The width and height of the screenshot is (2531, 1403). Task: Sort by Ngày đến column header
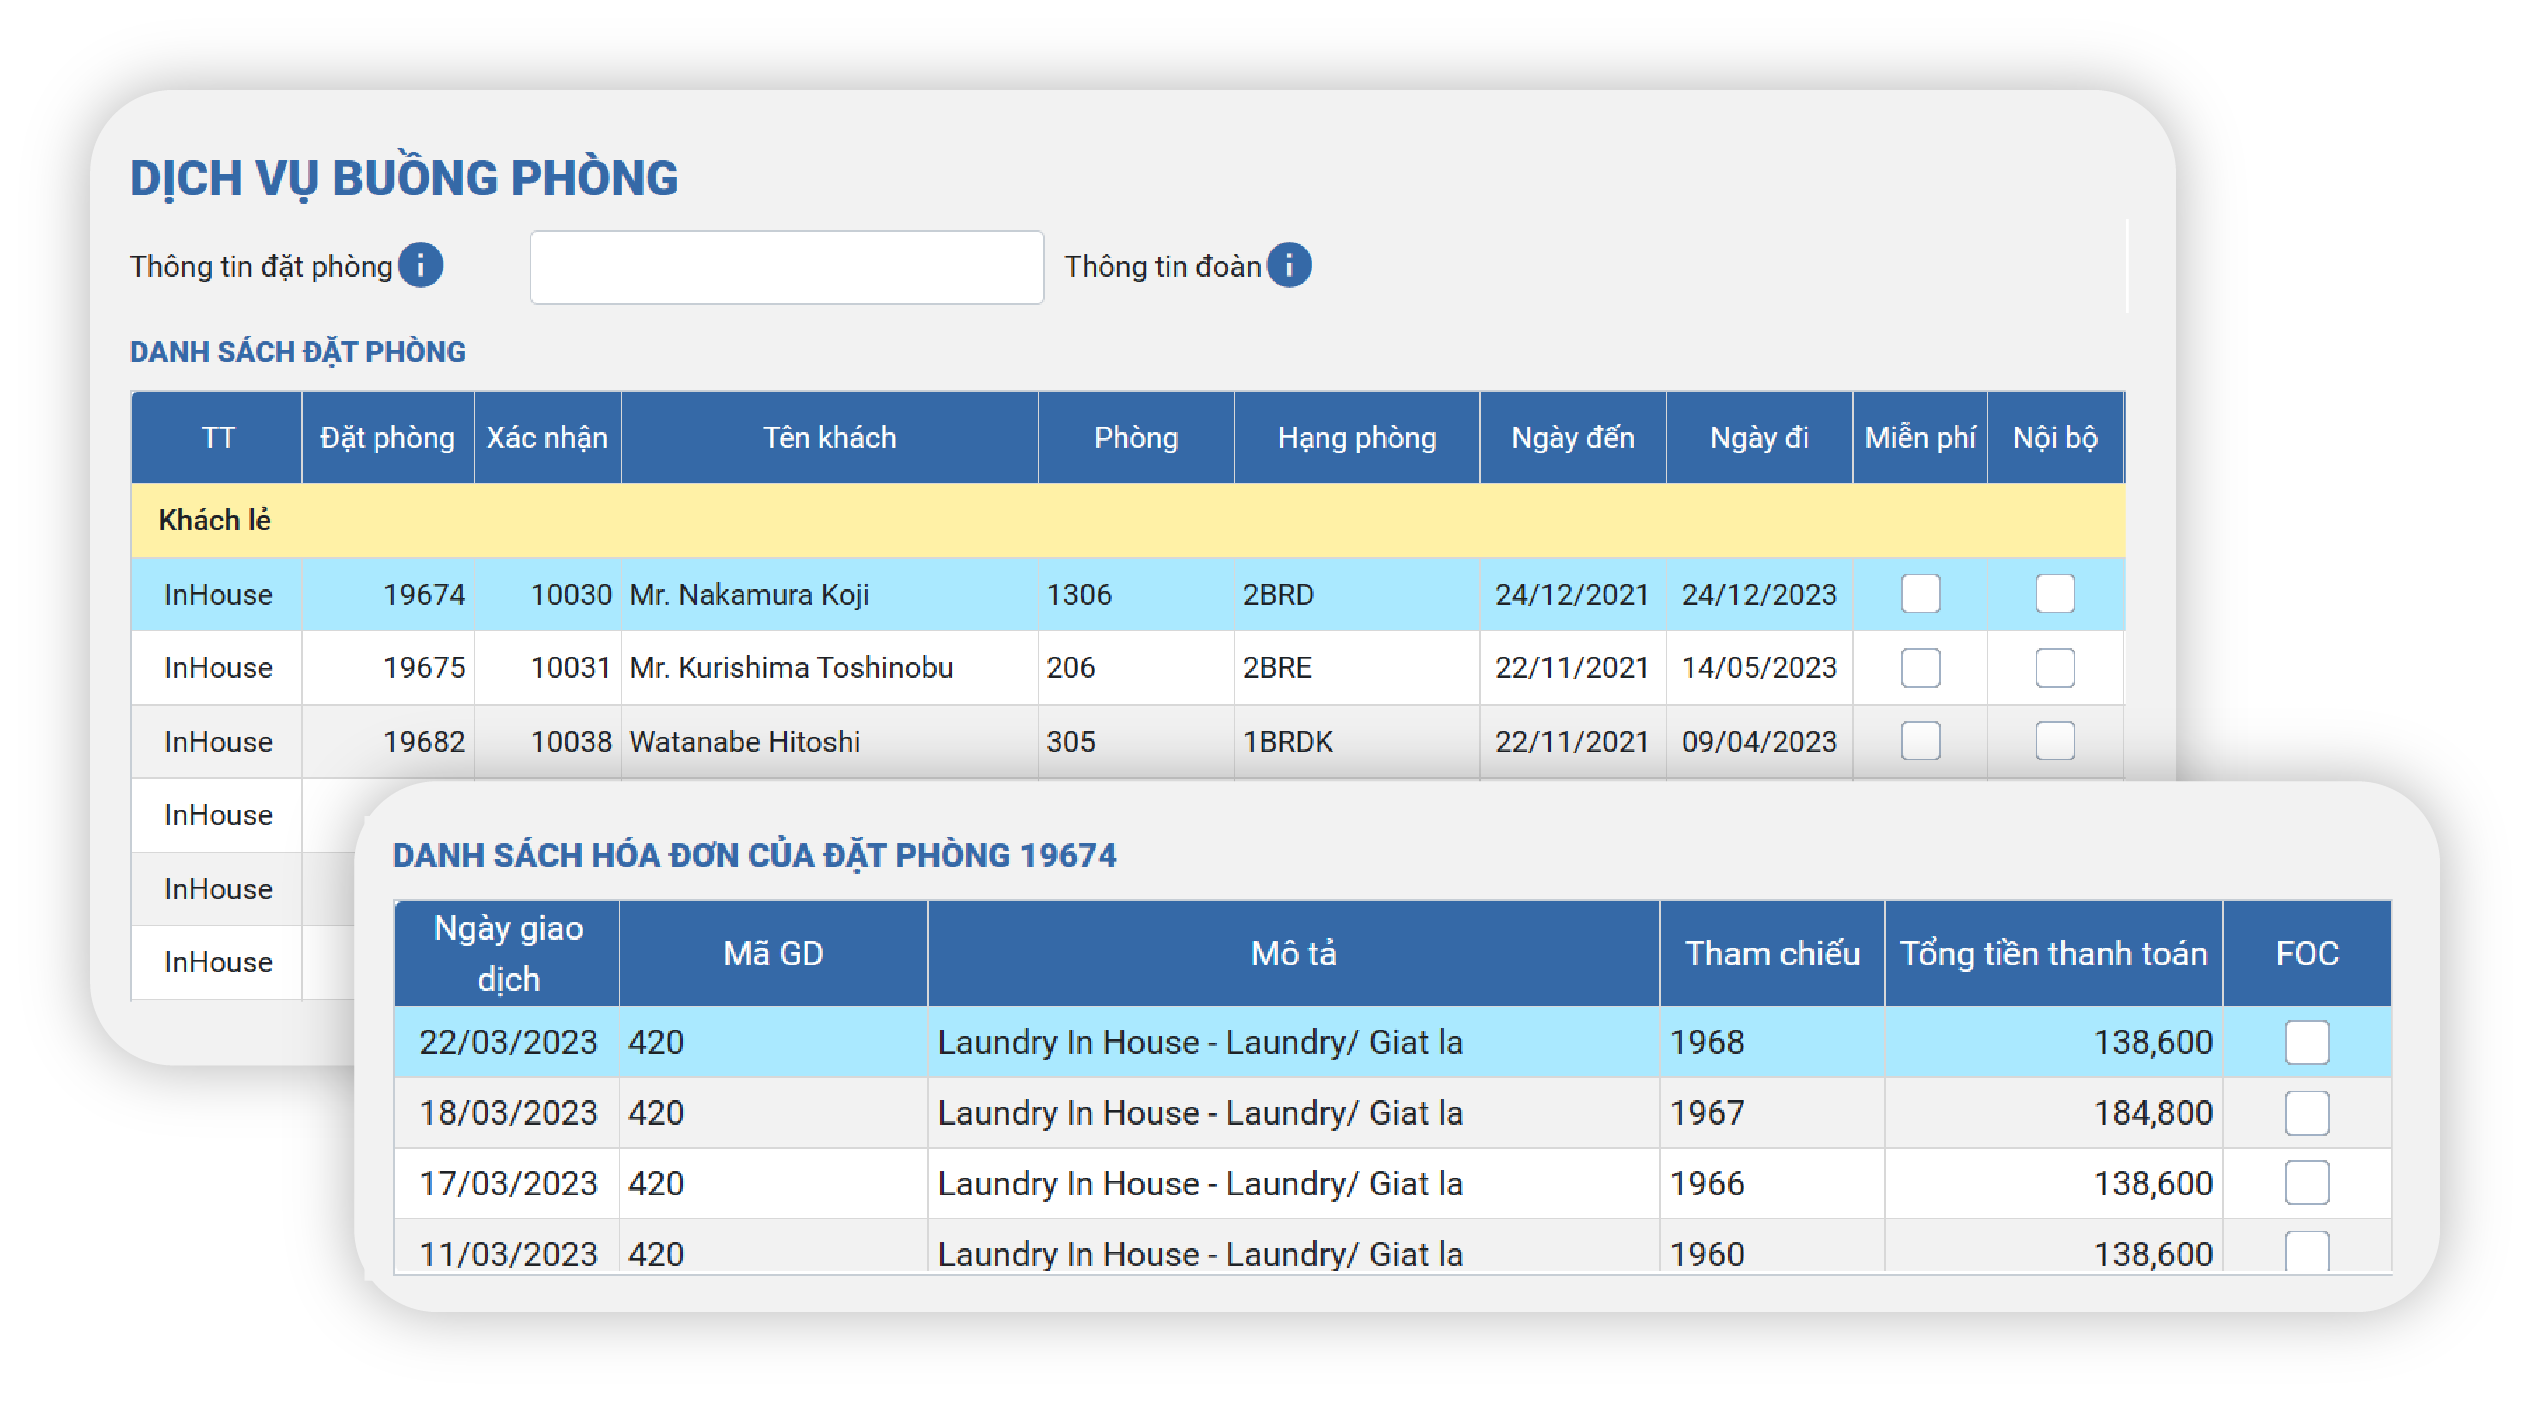pyautogui.click(x=1572, y=438)
